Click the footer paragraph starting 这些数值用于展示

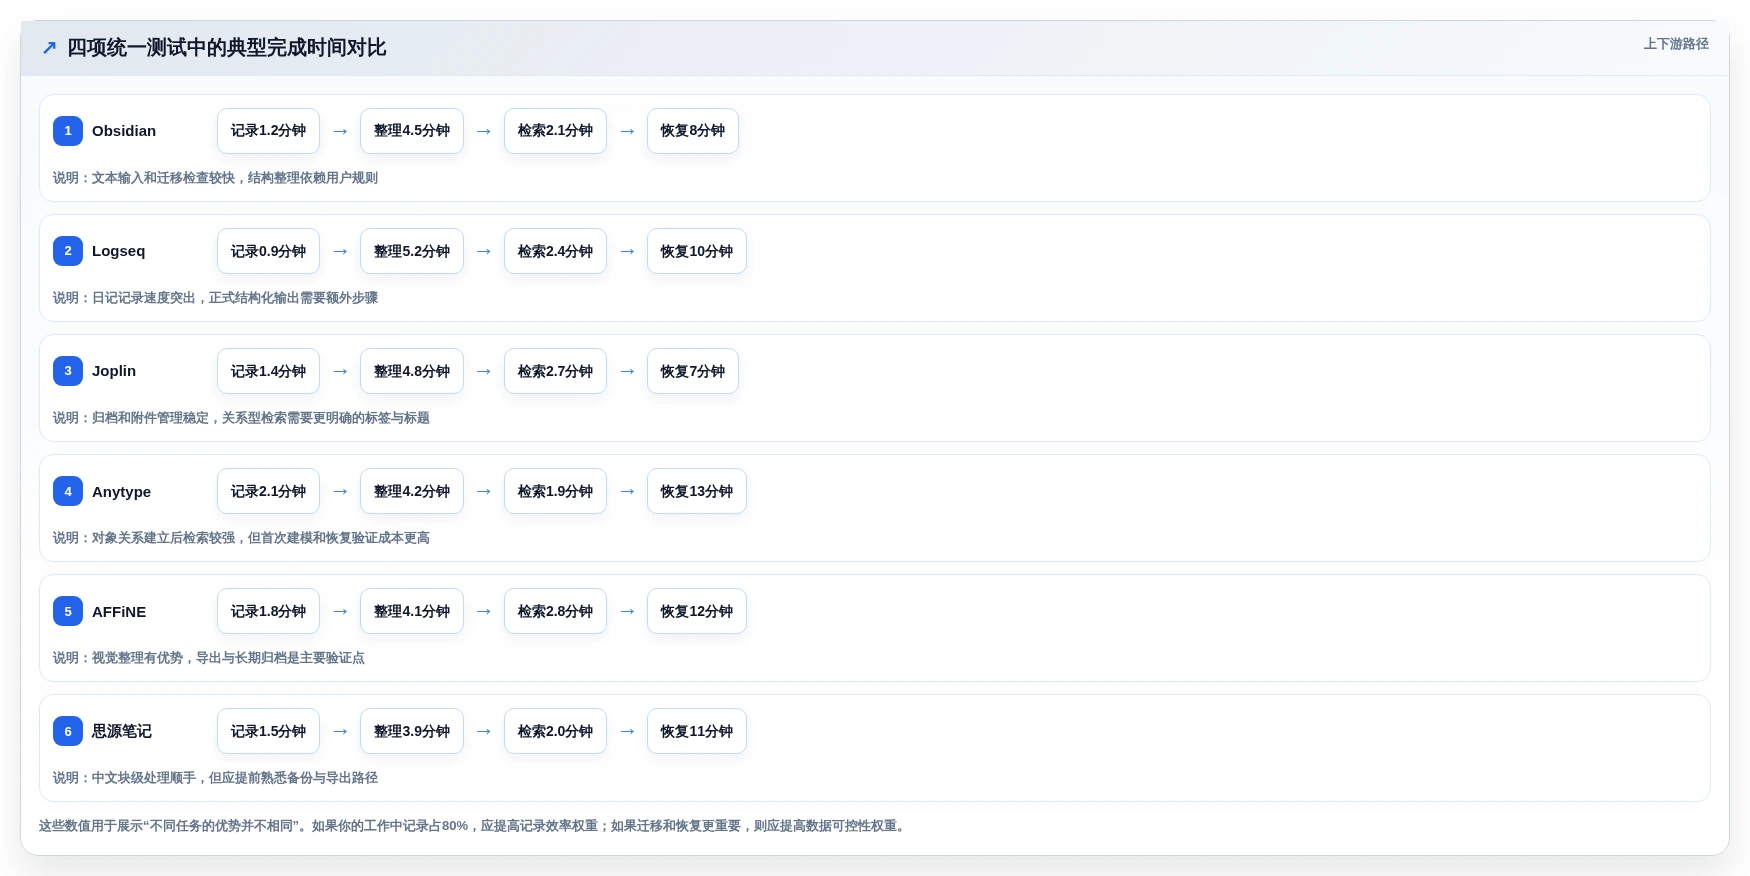(474, 826)
